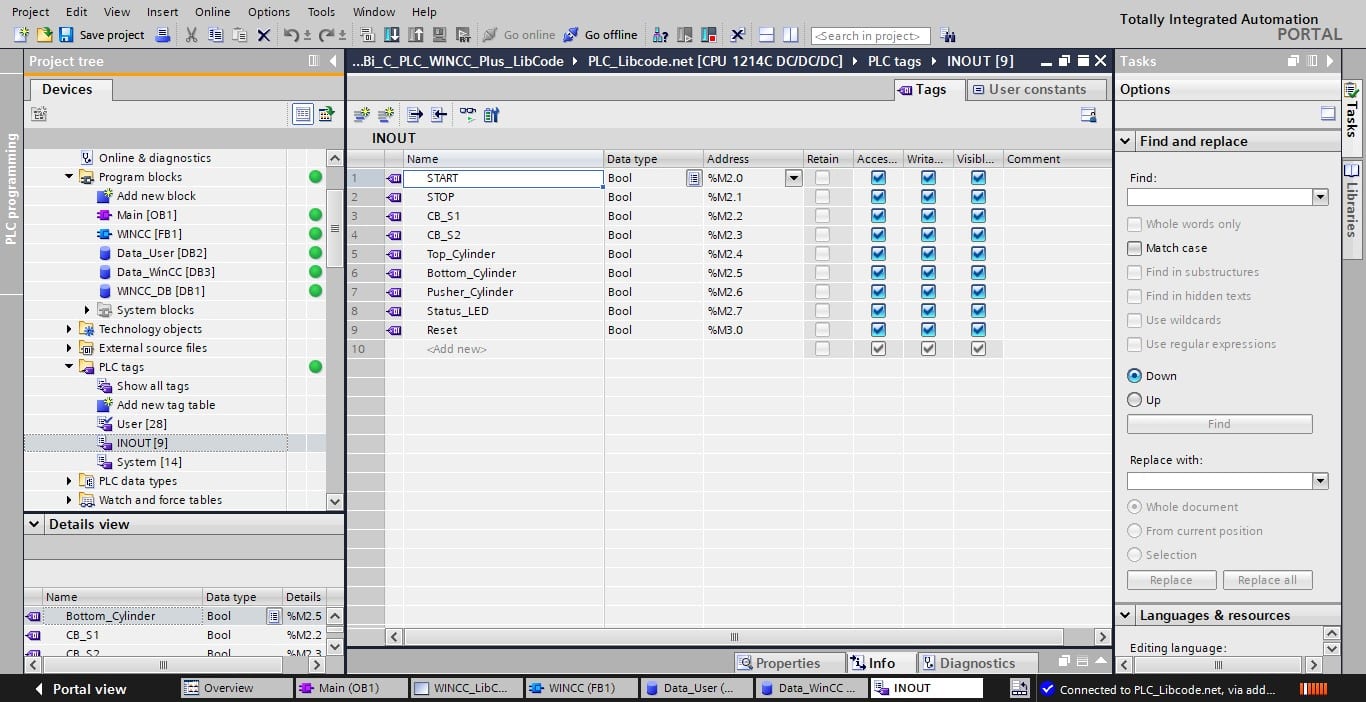Viewport: 1366px width, 702px height.
Task: Open the Address dropdown for START tag
Action: pyautogui.click(x=793, y=178)
